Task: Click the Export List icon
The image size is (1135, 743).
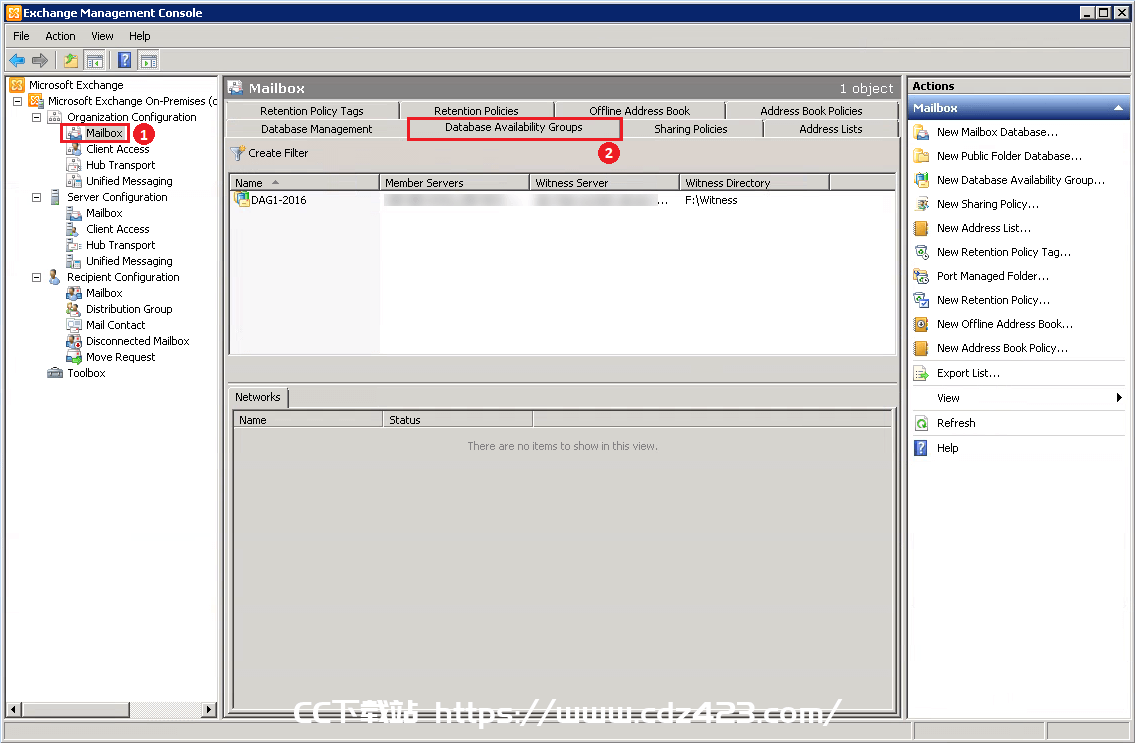Action: click(921, 373)
